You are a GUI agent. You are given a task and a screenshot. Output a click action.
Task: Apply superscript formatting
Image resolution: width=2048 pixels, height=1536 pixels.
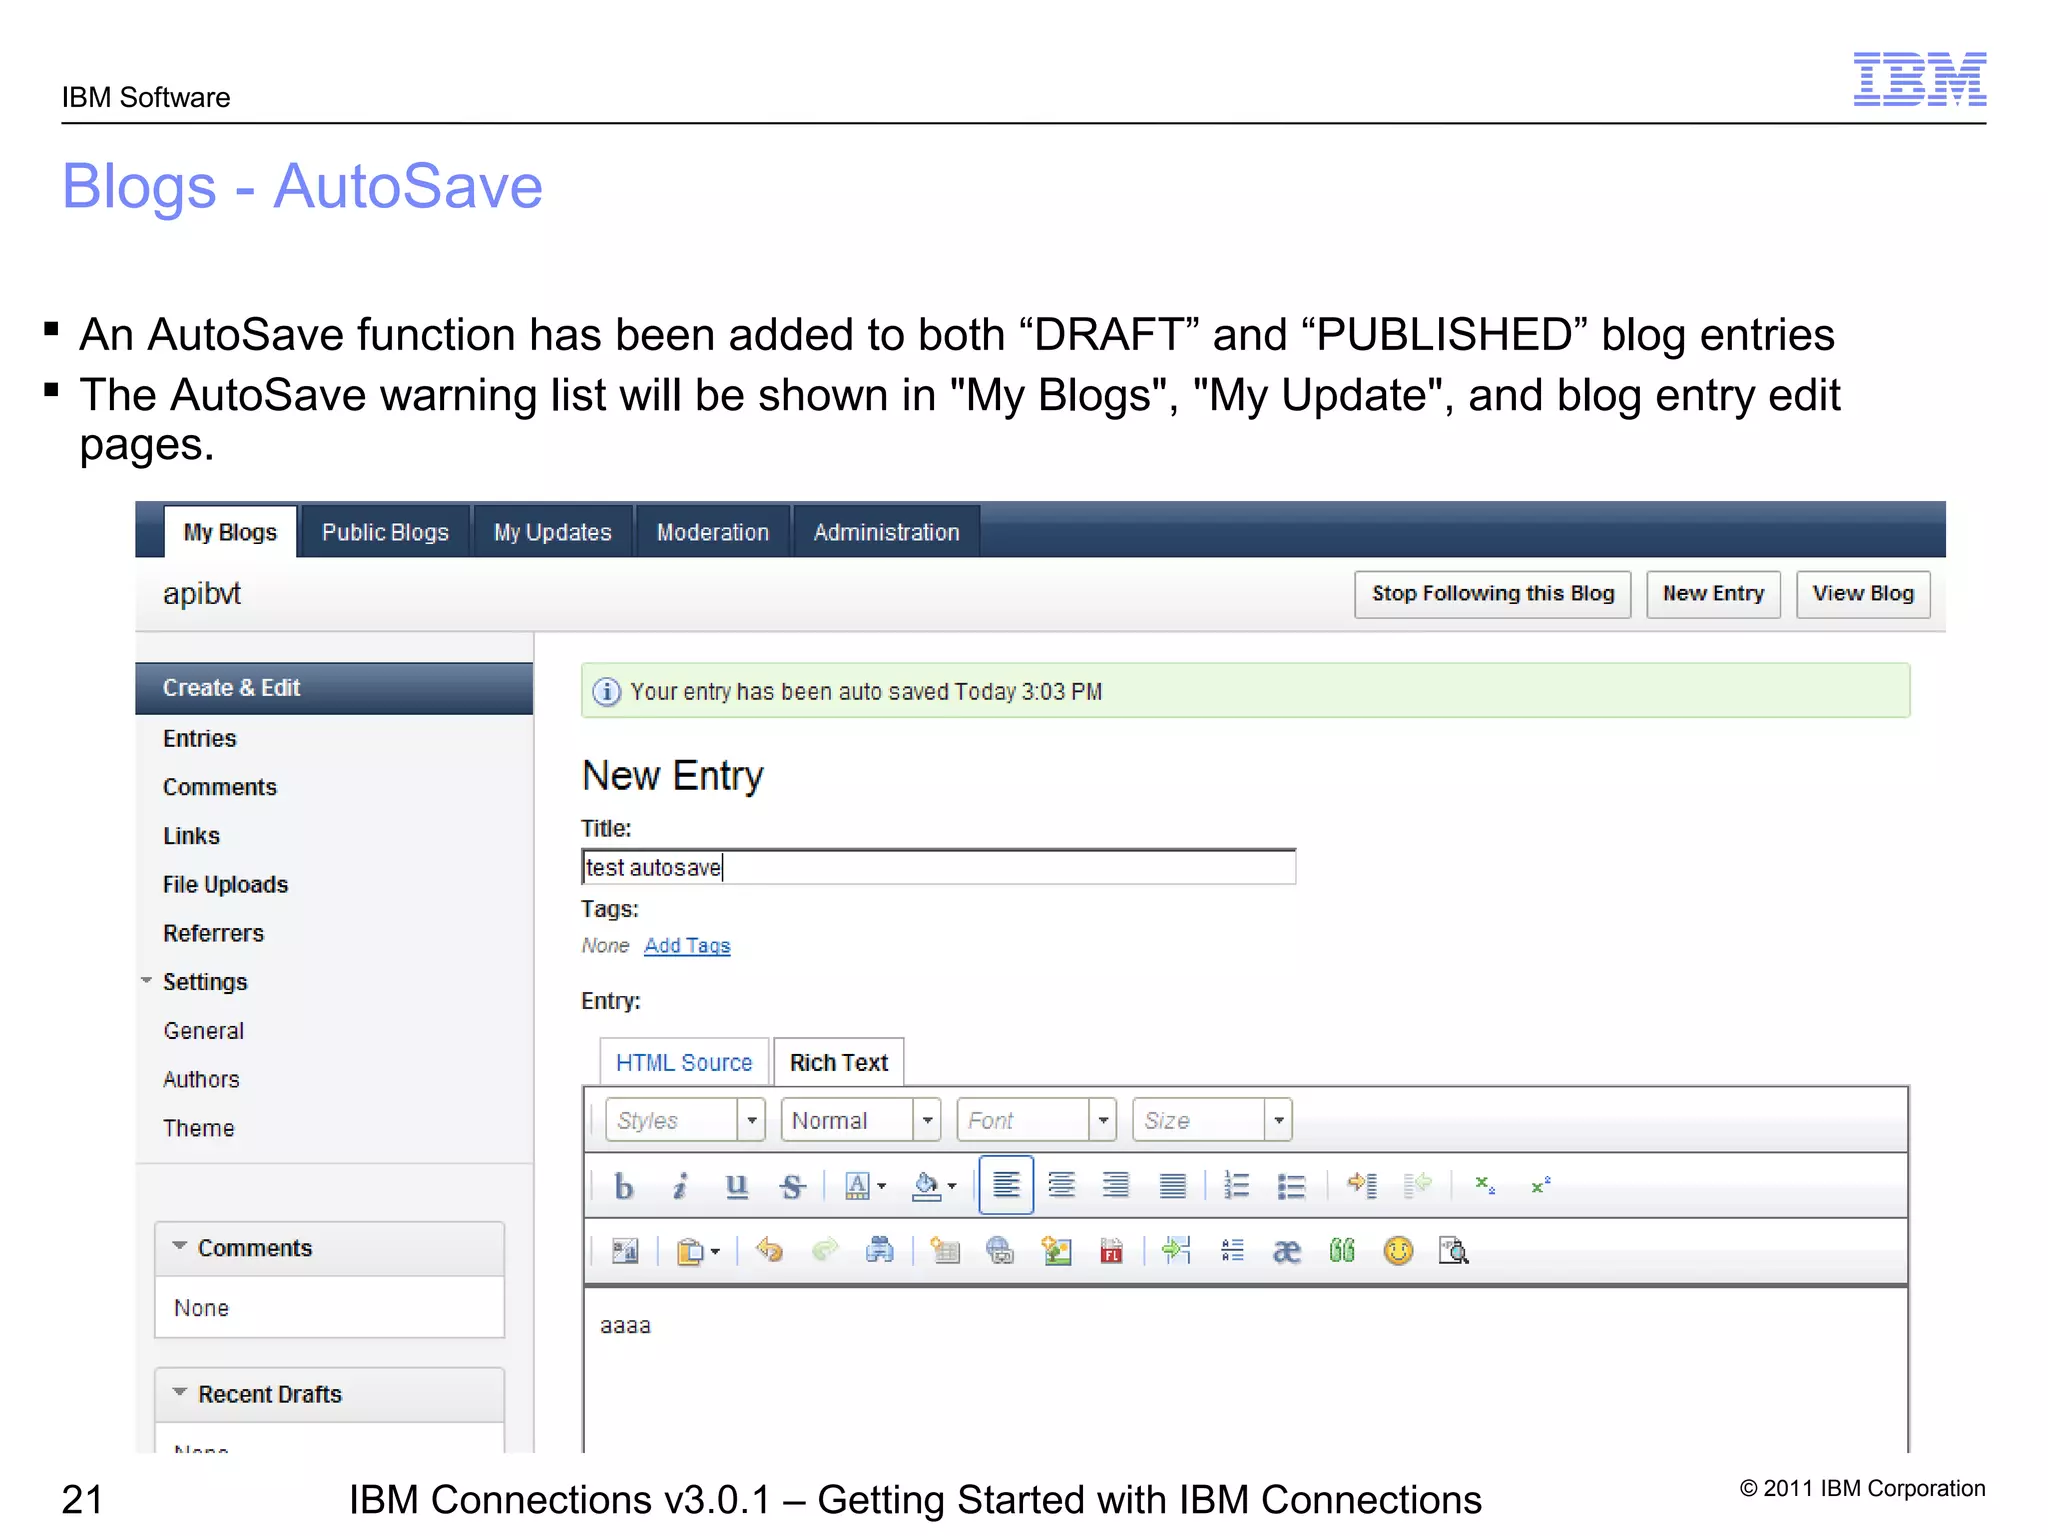pos(1540,1186)
